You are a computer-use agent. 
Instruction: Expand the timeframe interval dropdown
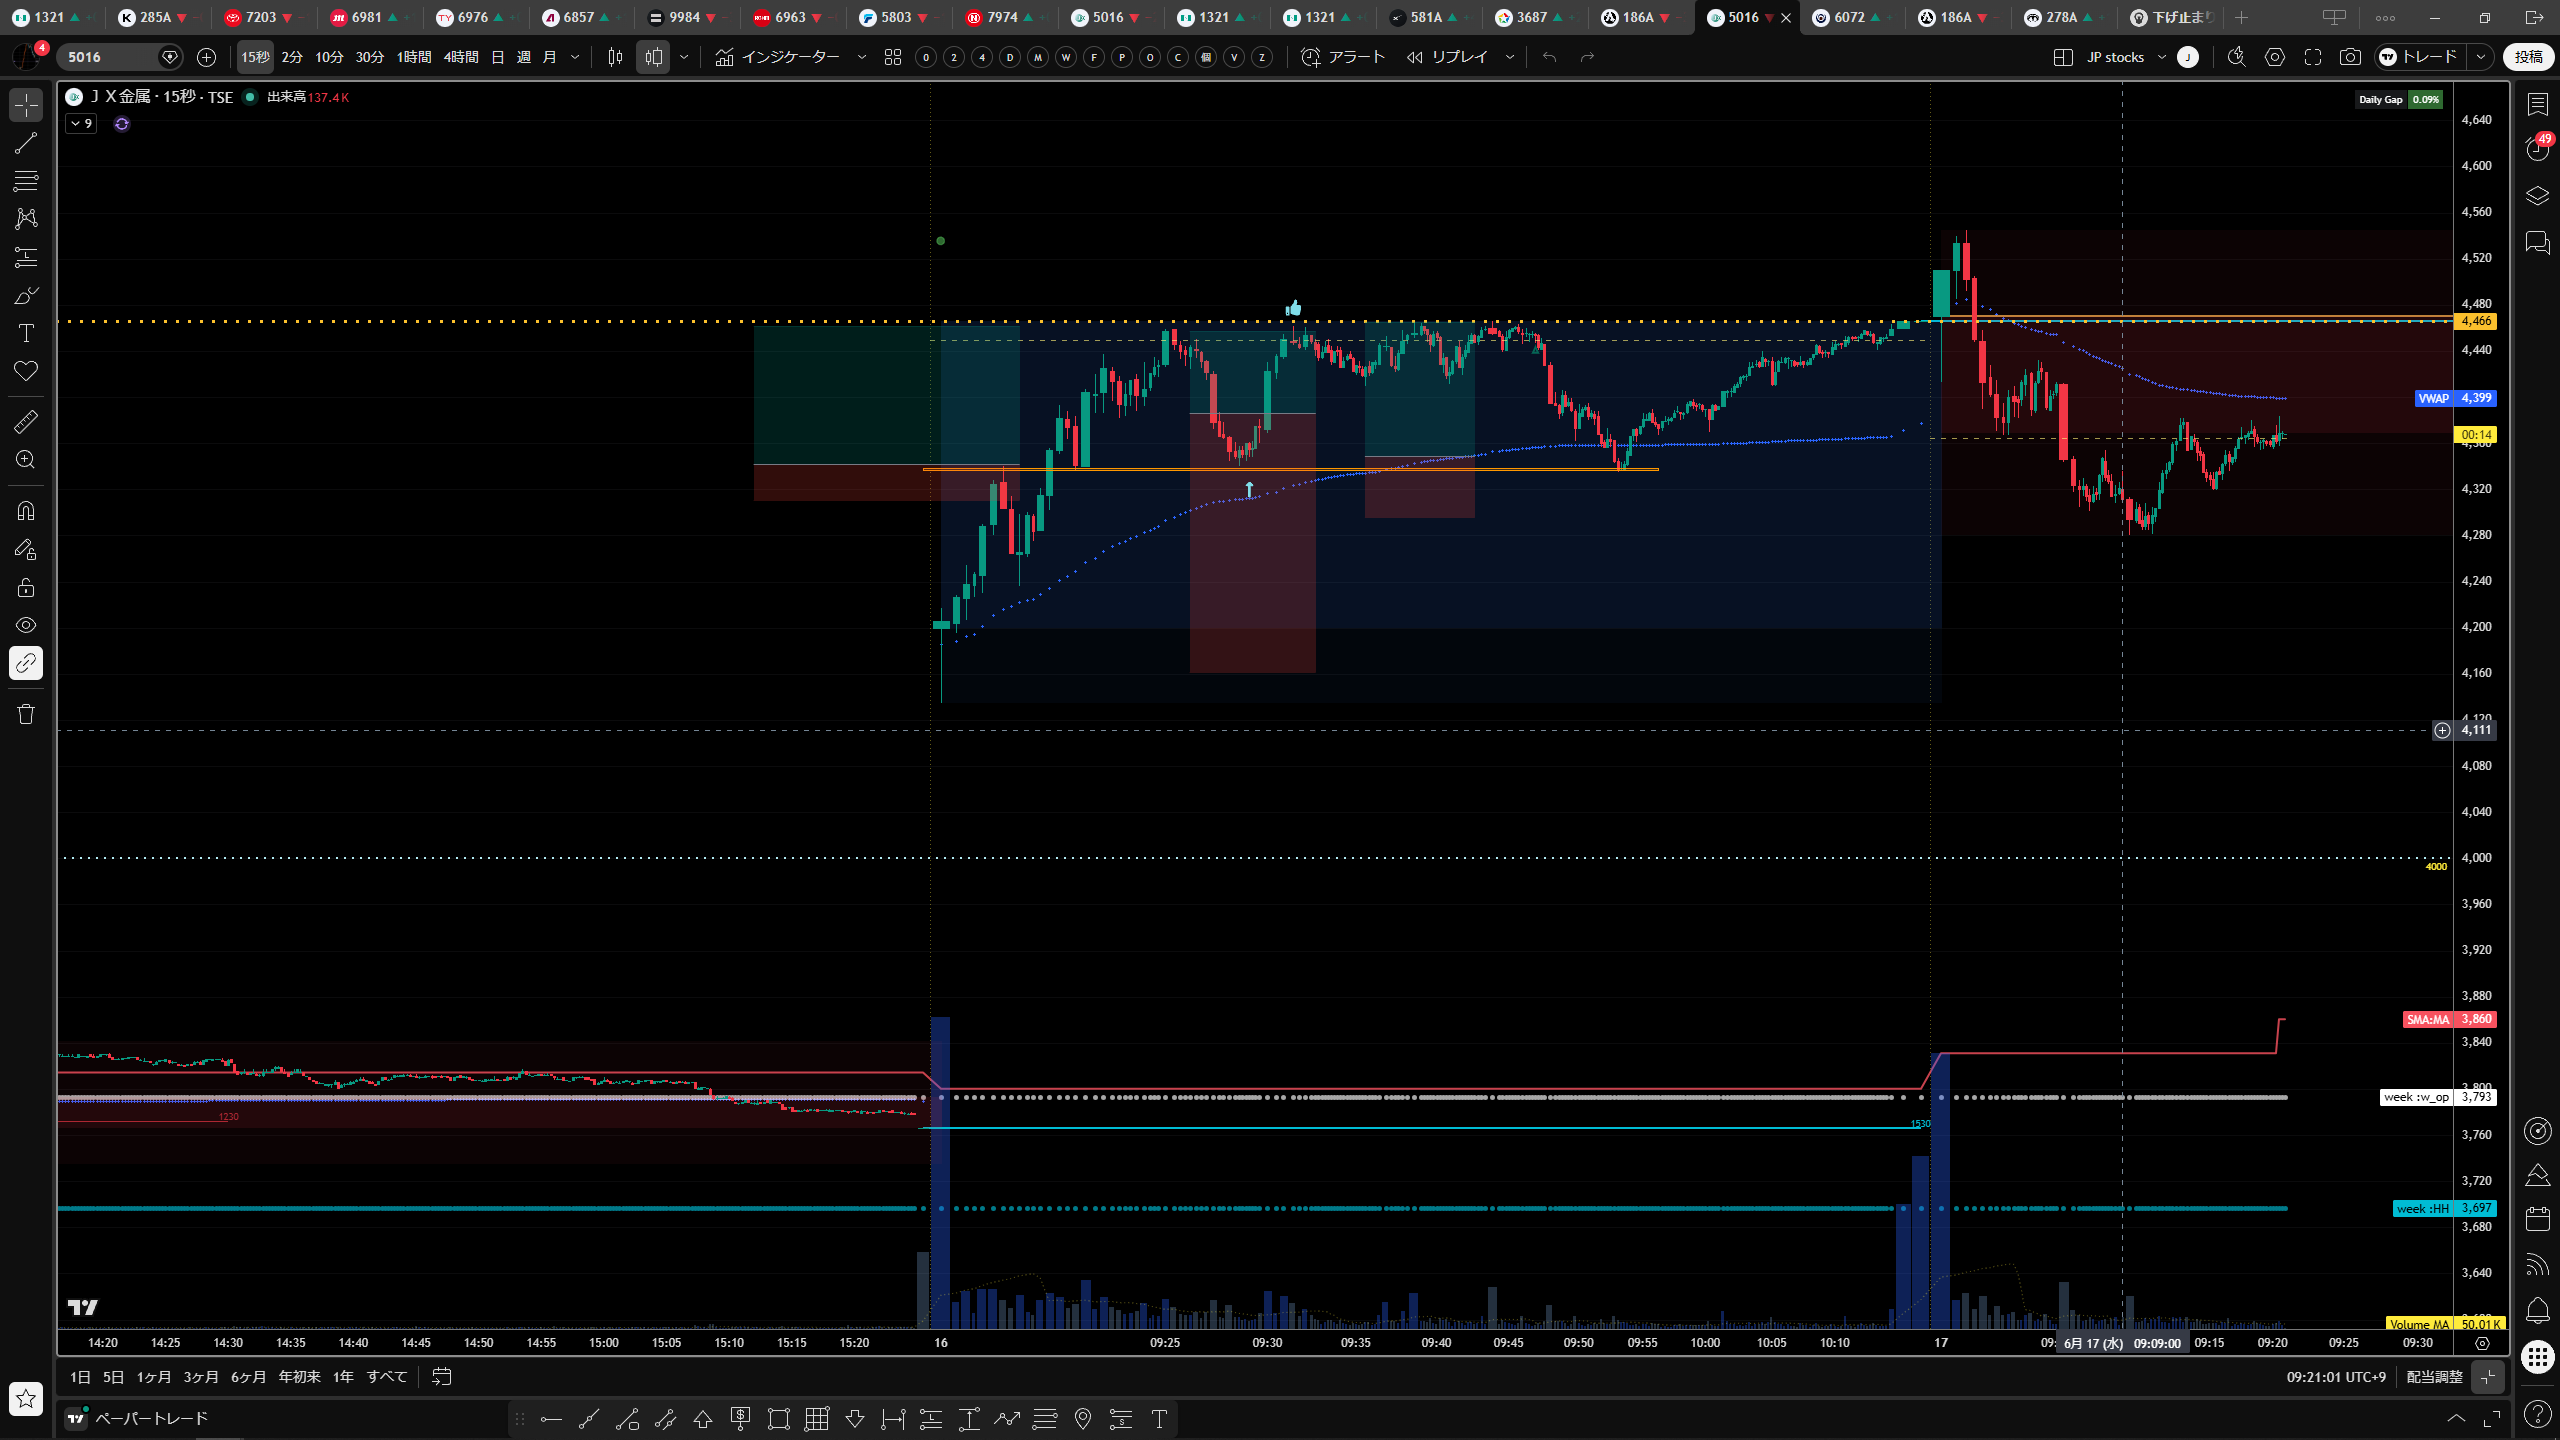(575, 57)
